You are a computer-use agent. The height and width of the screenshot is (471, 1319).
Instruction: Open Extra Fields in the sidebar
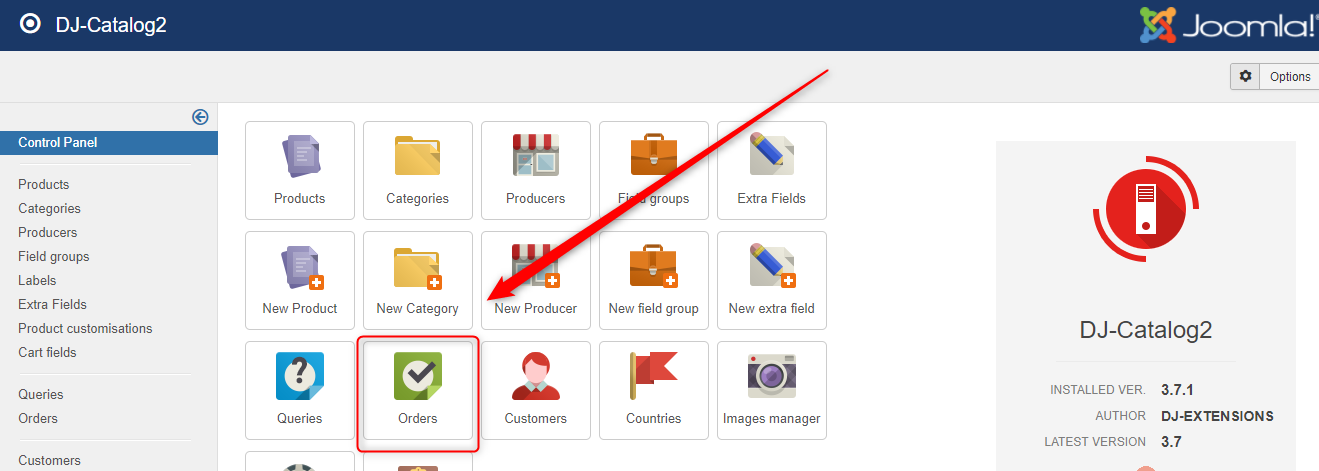(53, 304)
